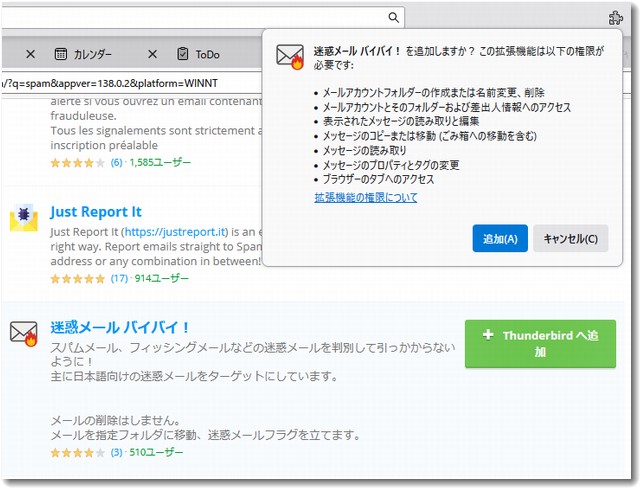This screenshot has width=640, height=488.
Task: Click the 1,585ユーザー user count text
Action: click(x=160, y=162)
